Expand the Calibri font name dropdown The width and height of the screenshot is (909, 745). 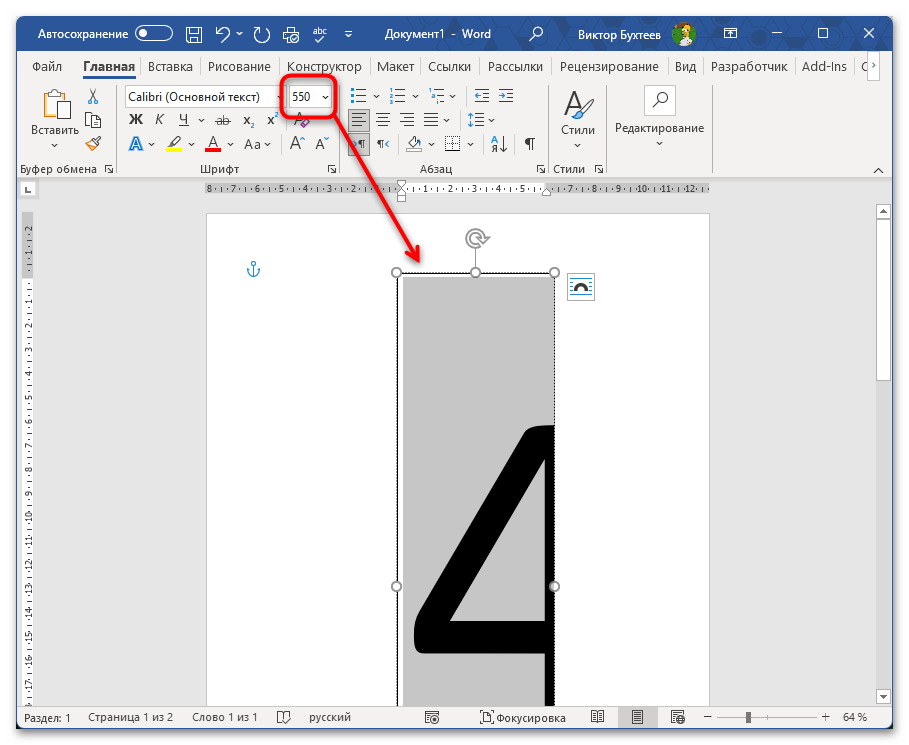pyautogui.click(x=278, y=97)
